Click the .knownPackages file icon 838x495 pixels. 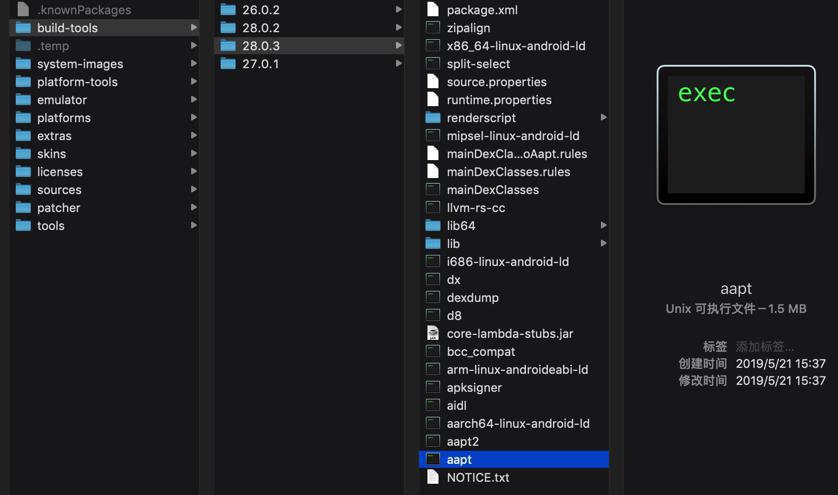click(x=23, y=10)
